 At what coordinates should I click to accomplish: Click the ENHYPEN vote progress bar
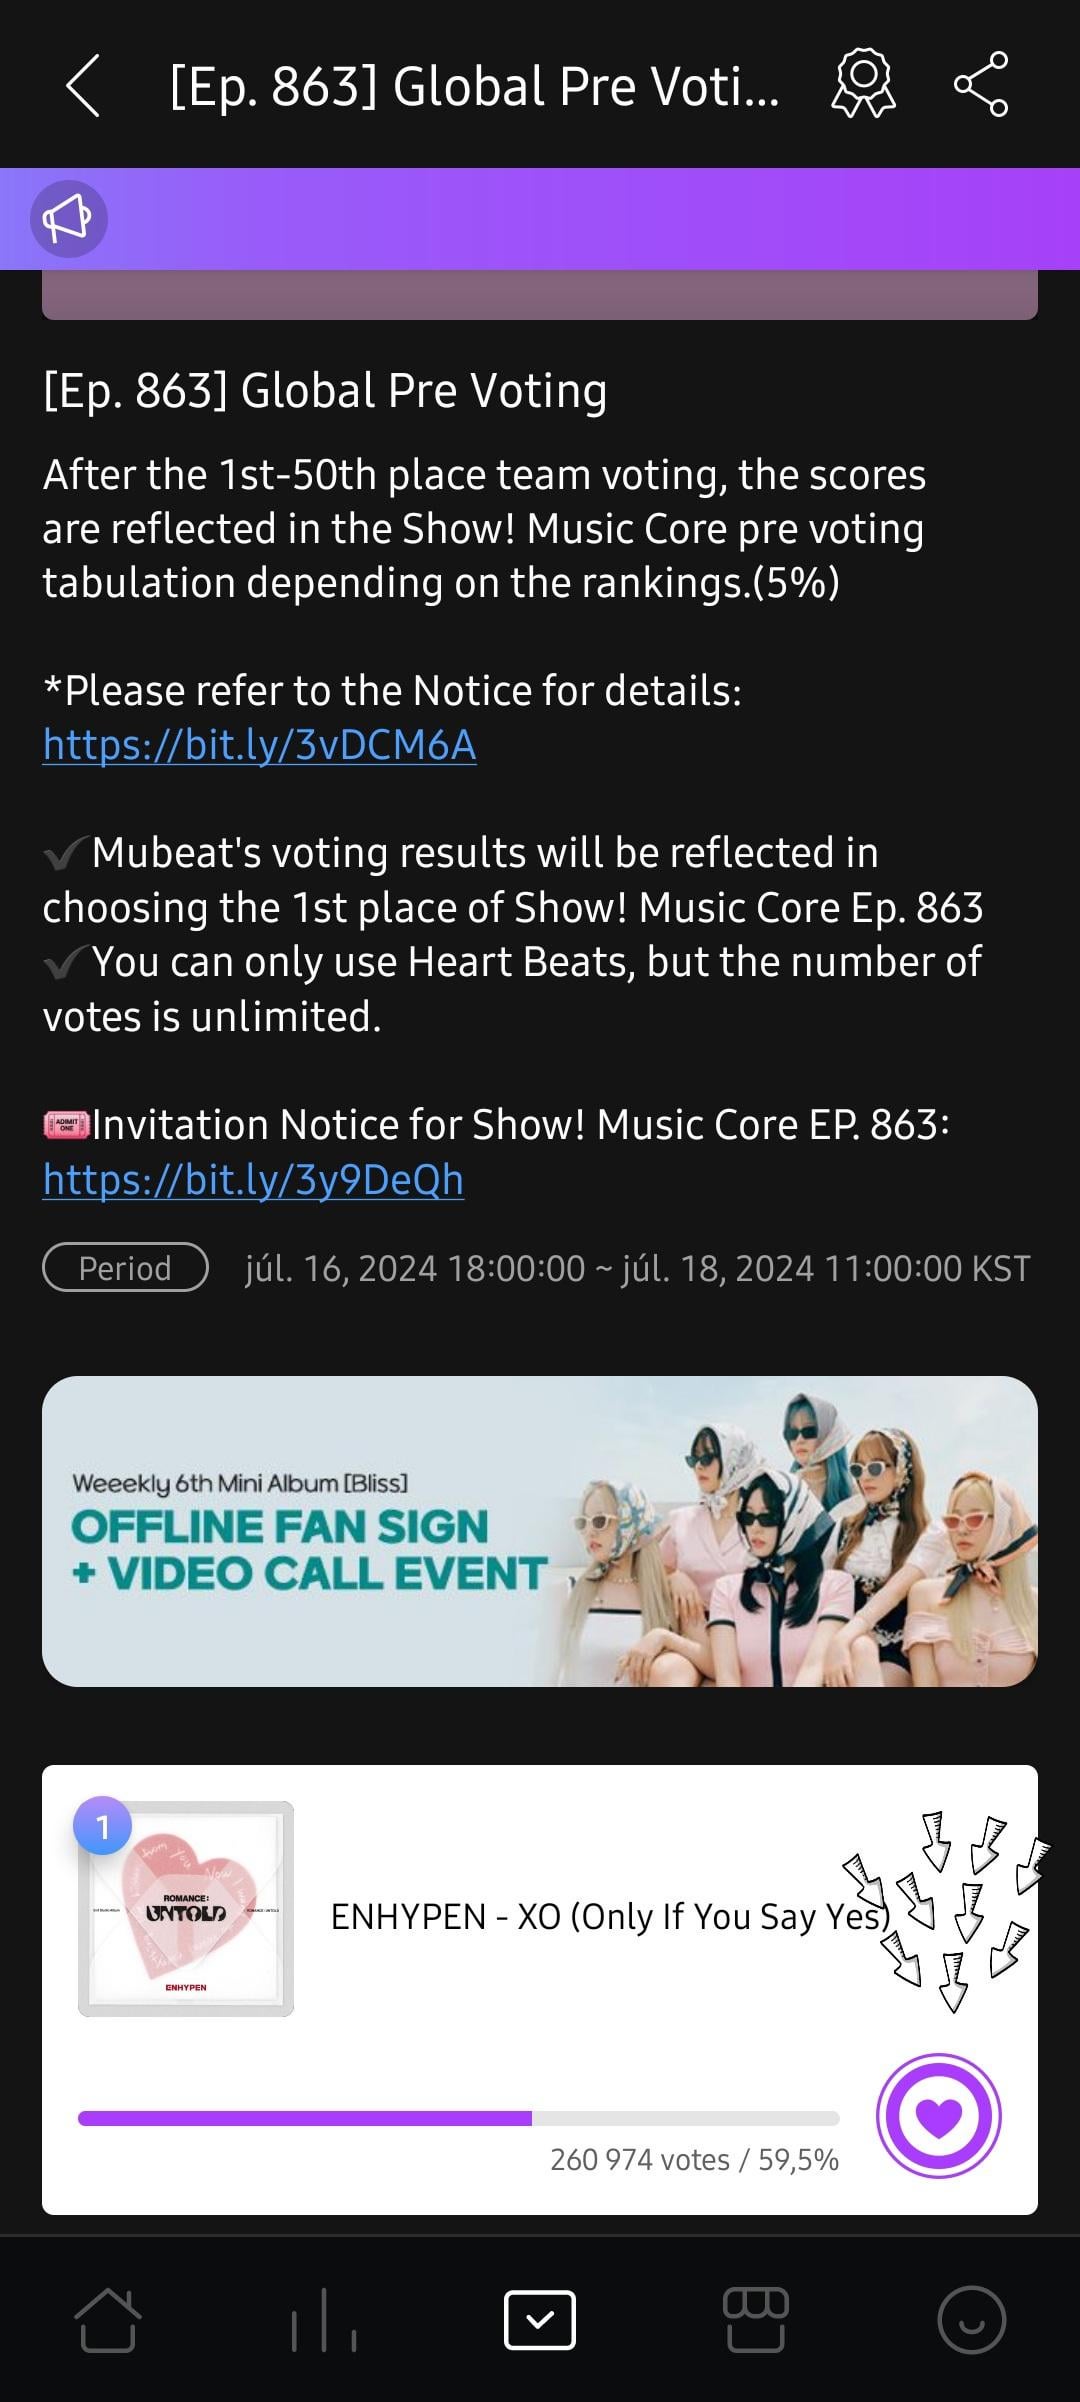458,2118
